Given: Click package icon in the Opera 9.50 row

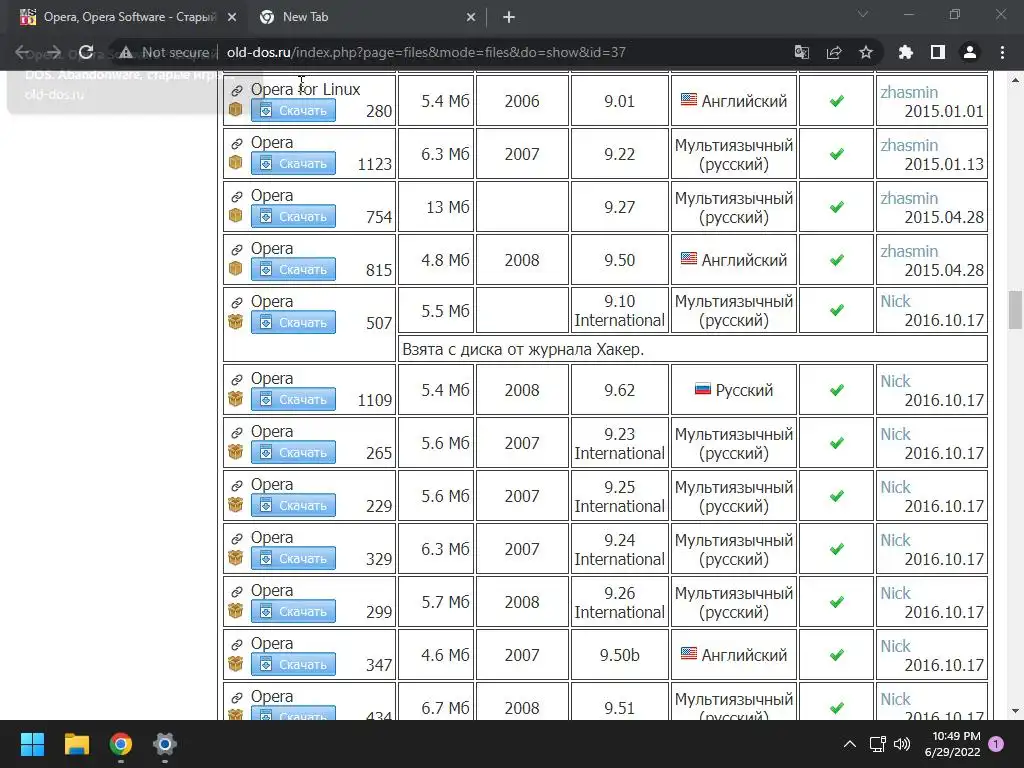Looking at the screenshot, I should (x=236, y=268).
